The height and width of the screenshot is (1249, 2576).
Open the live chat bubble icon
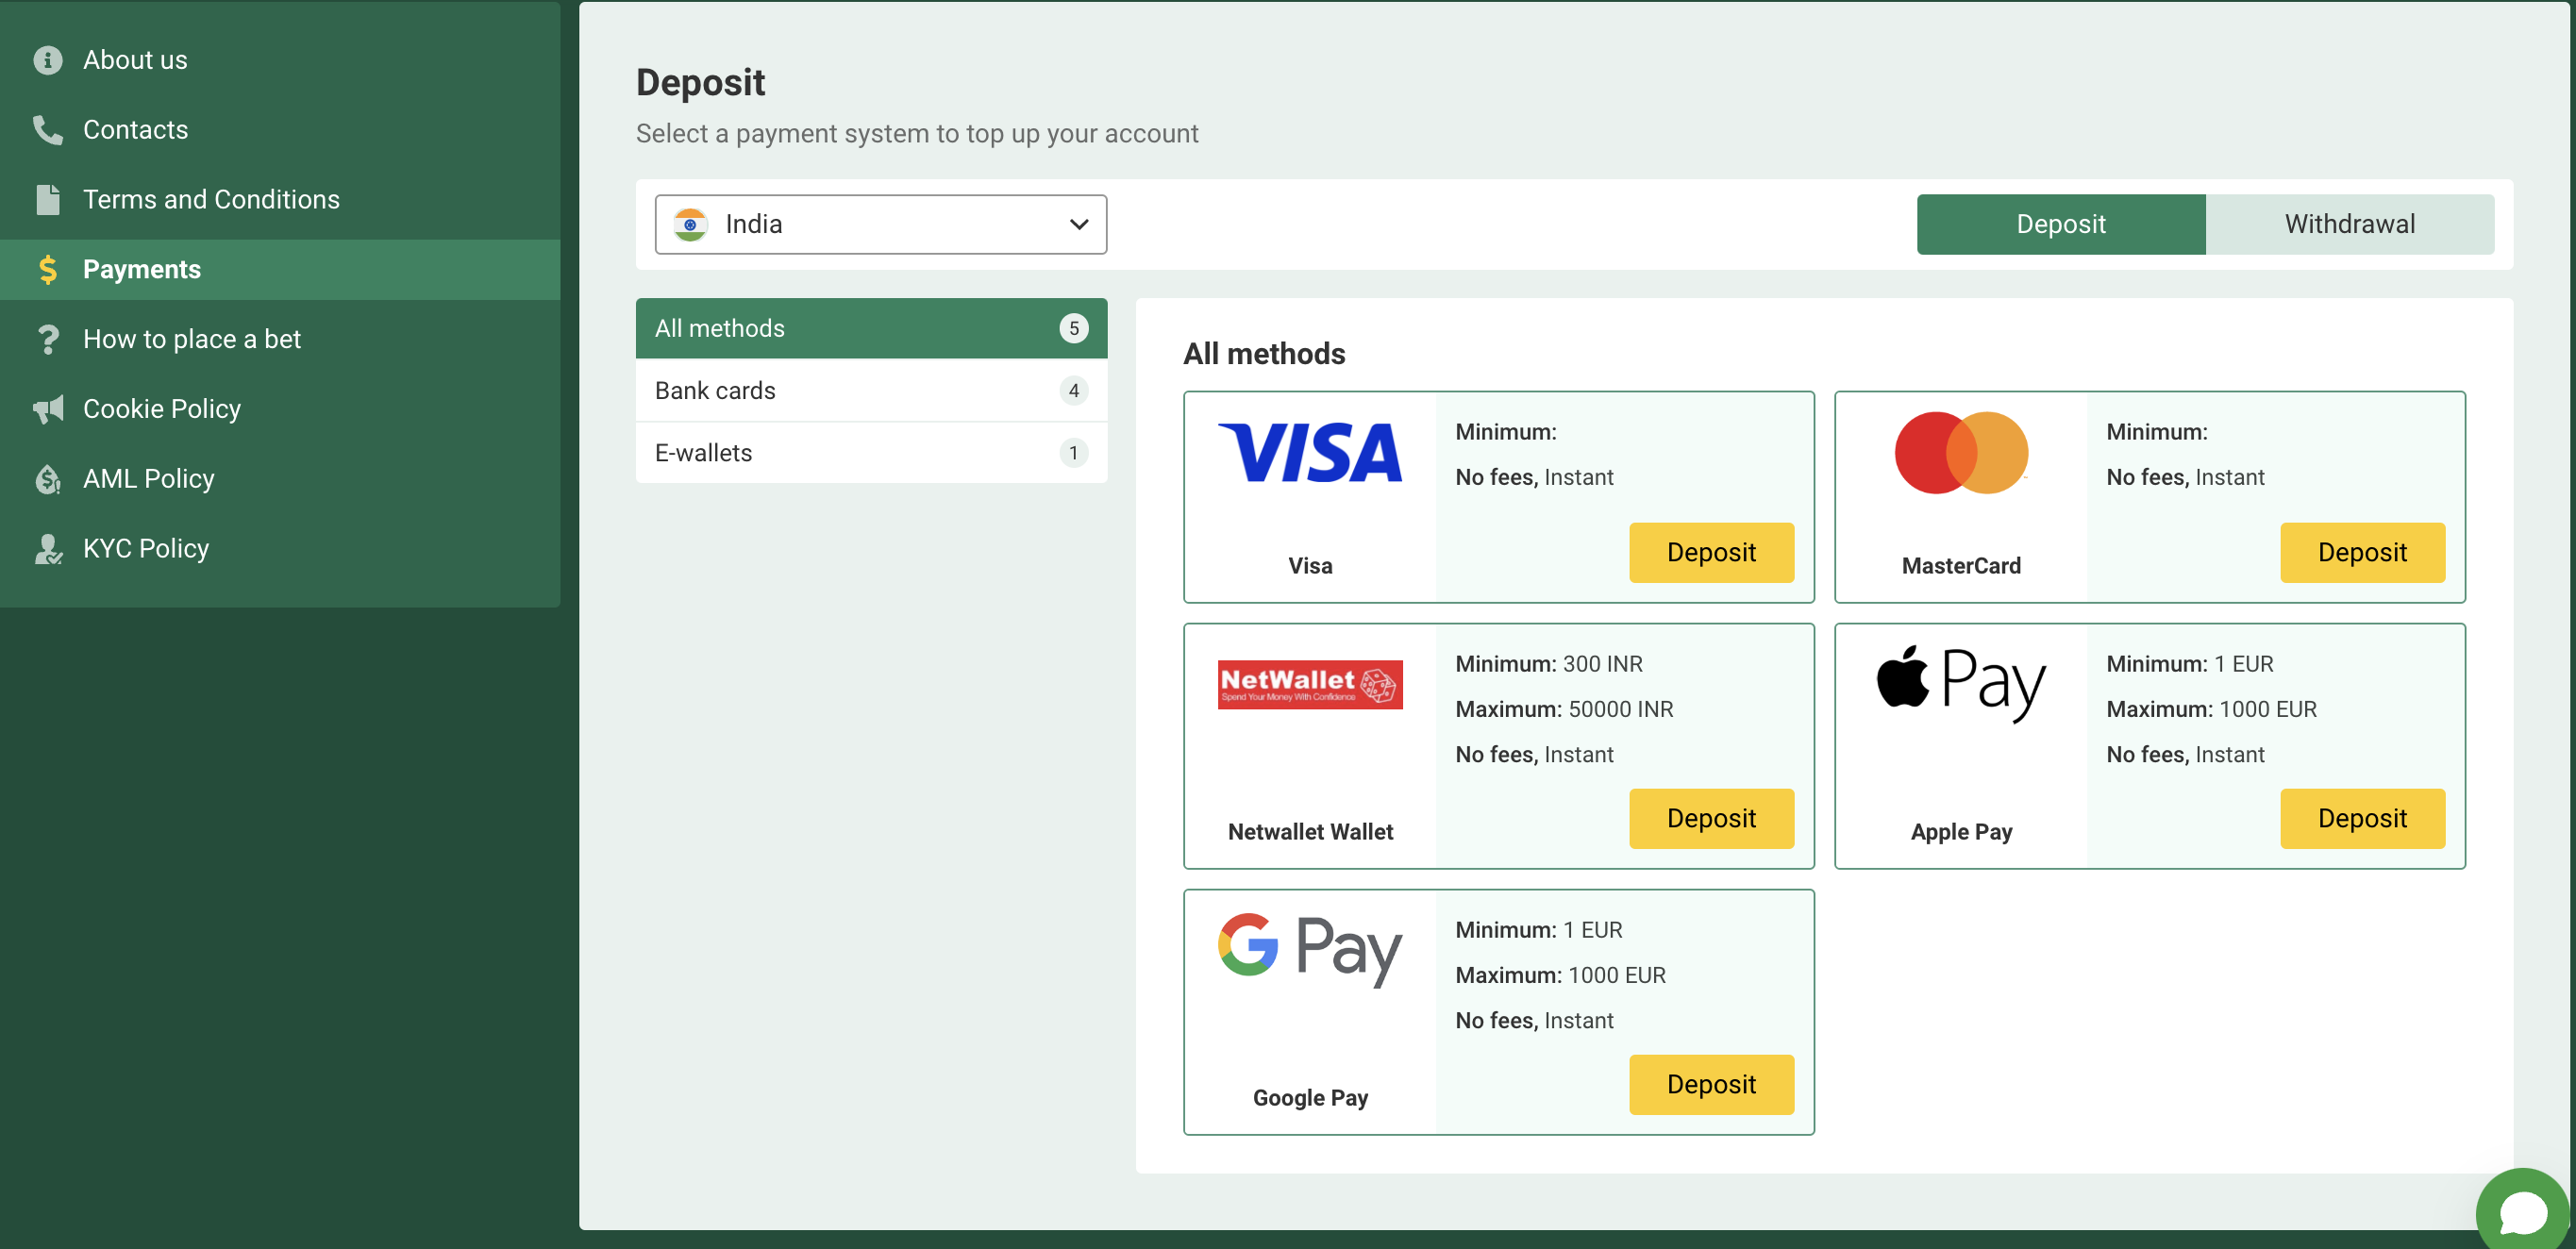point(2523,1213)
